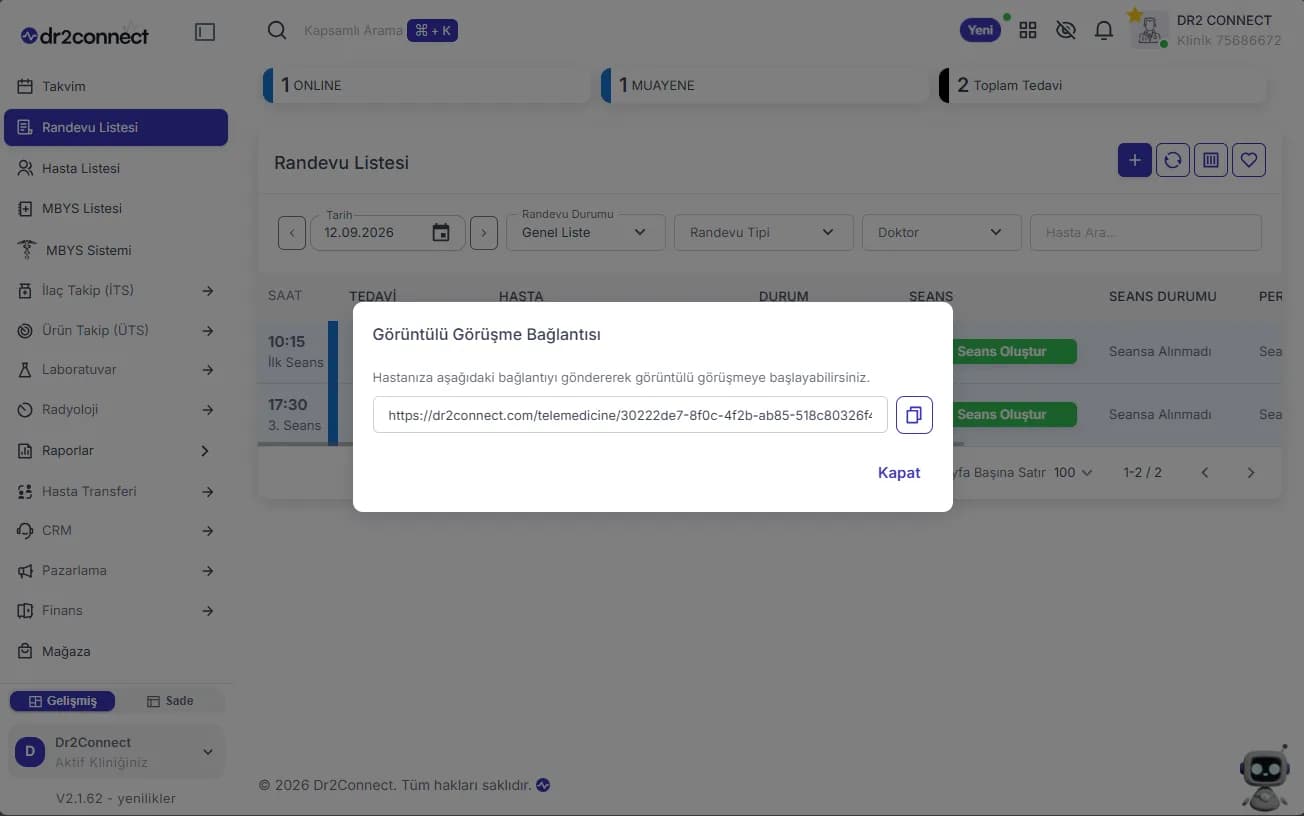
Task: Switch to Sade view mode
Action: pos(169,701)
